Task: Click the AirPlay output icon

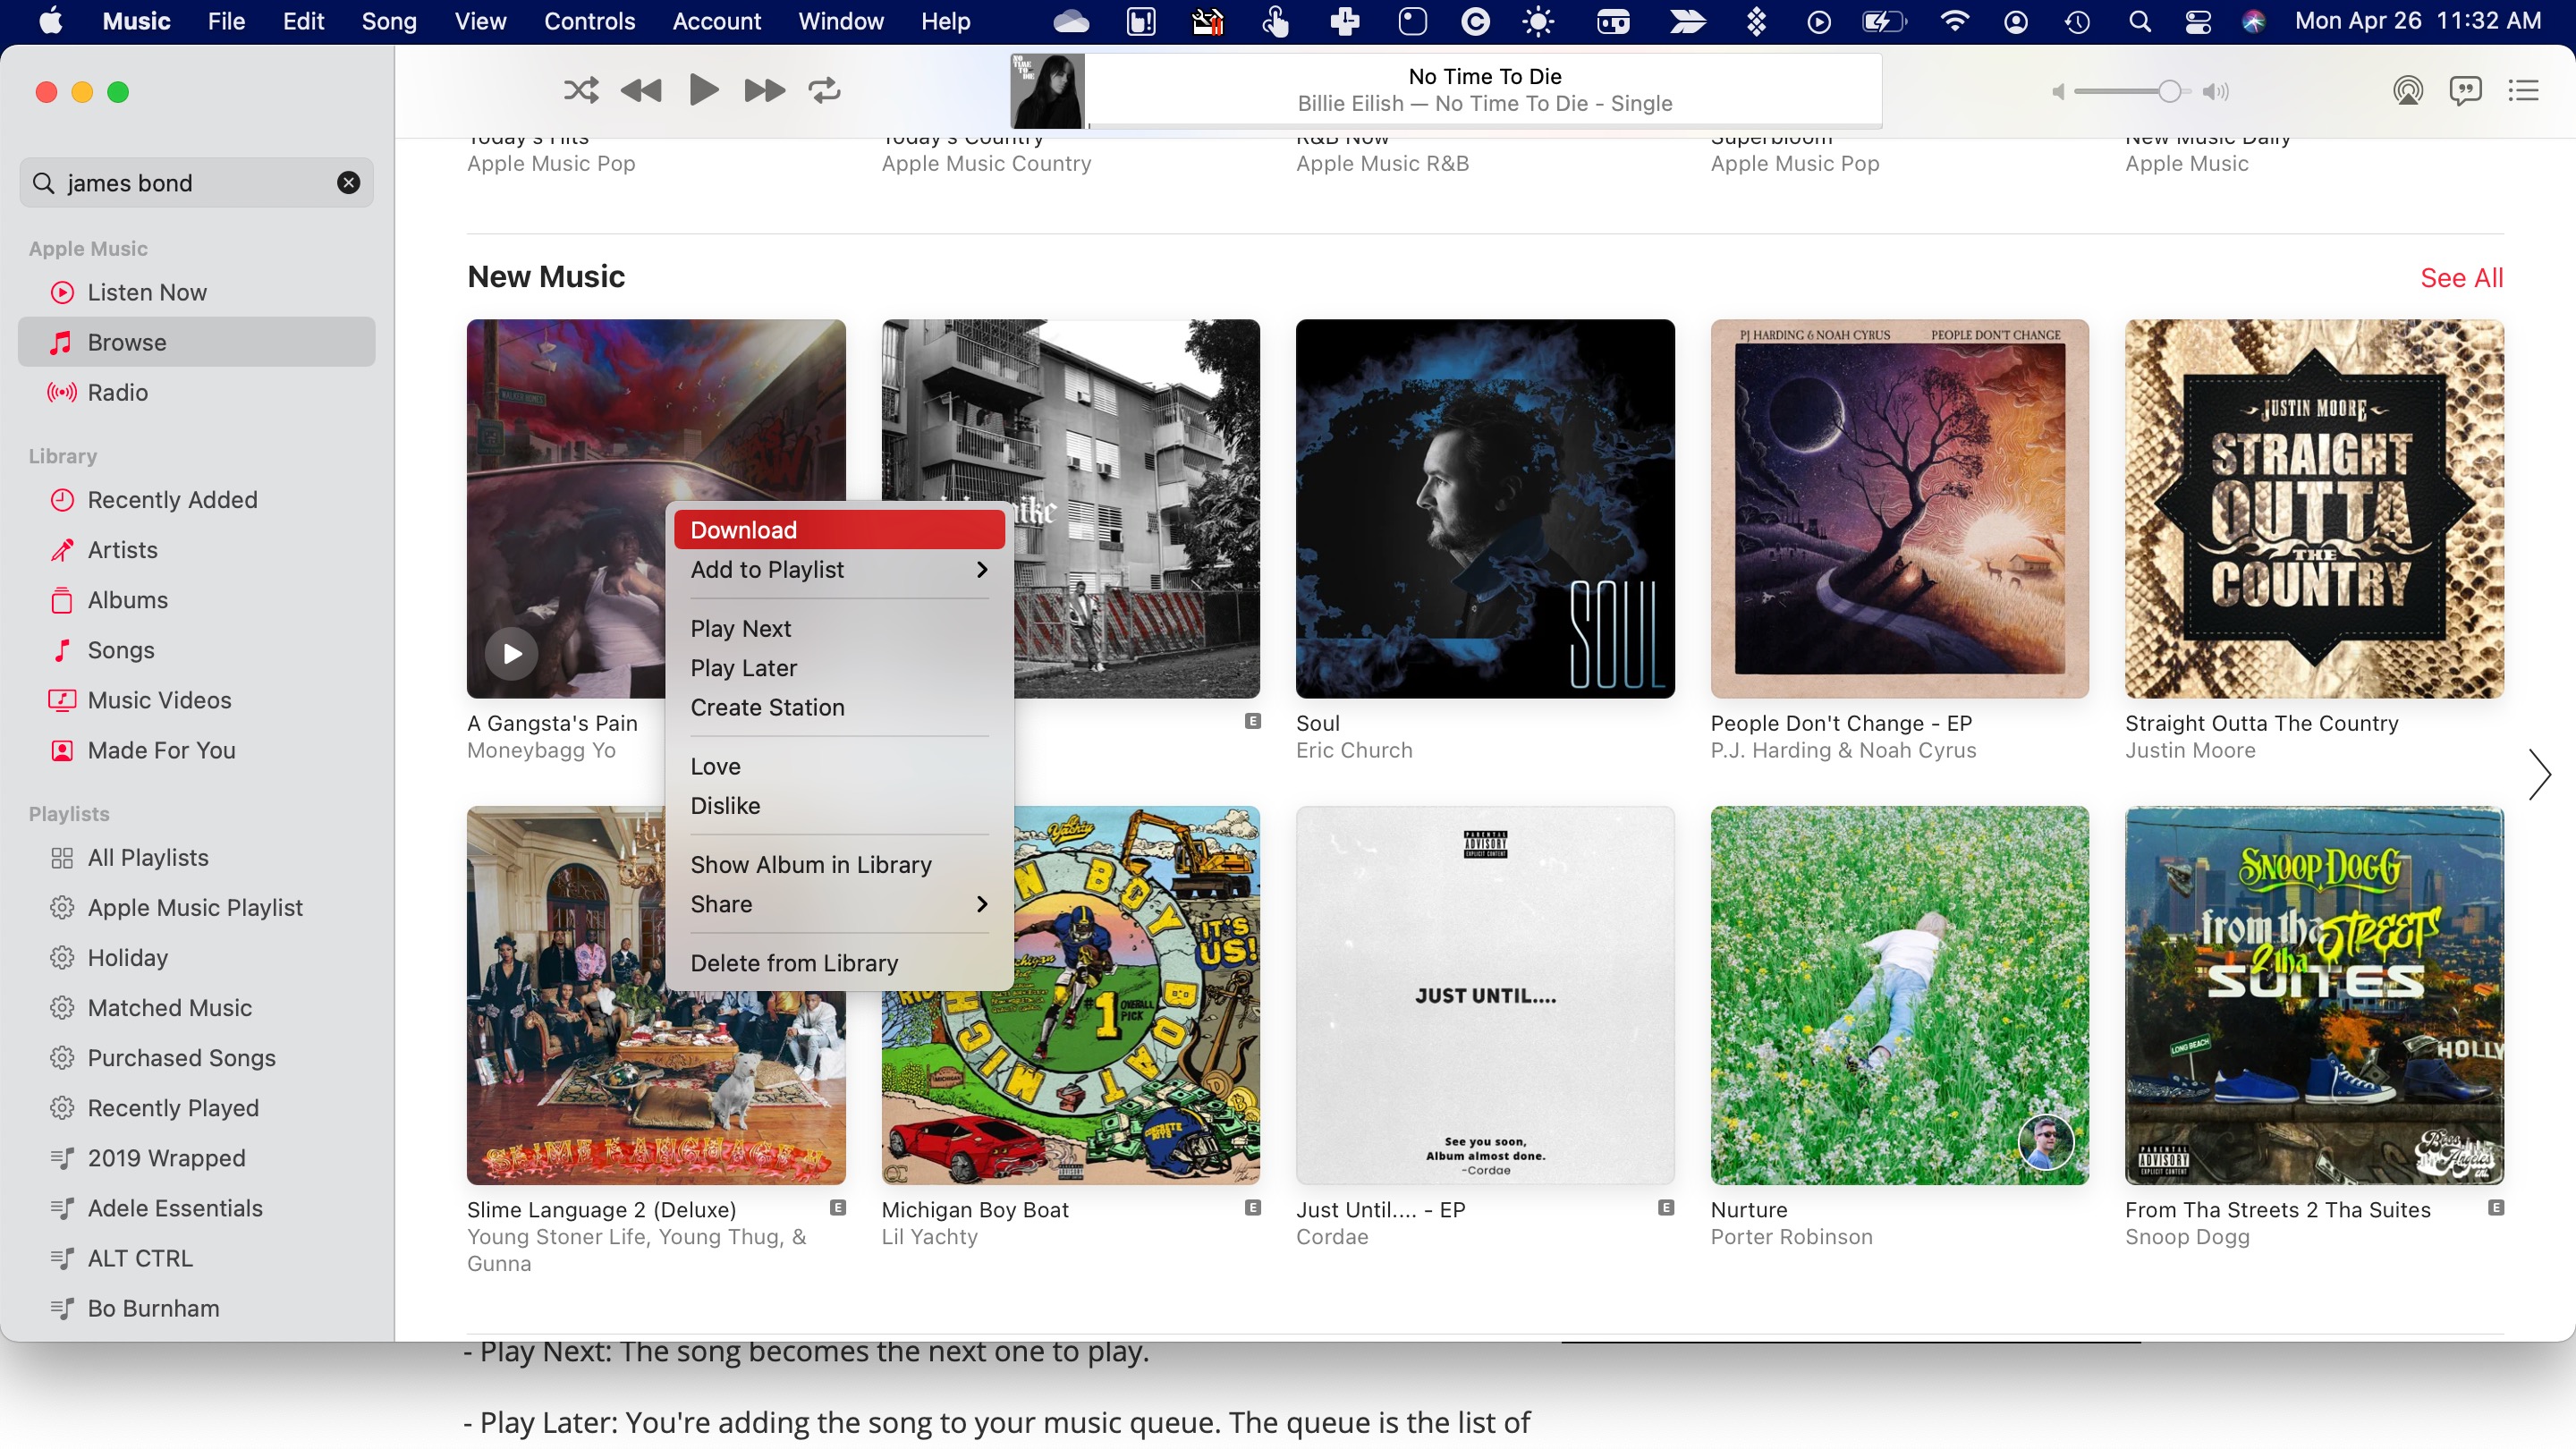Action: 2408,90
